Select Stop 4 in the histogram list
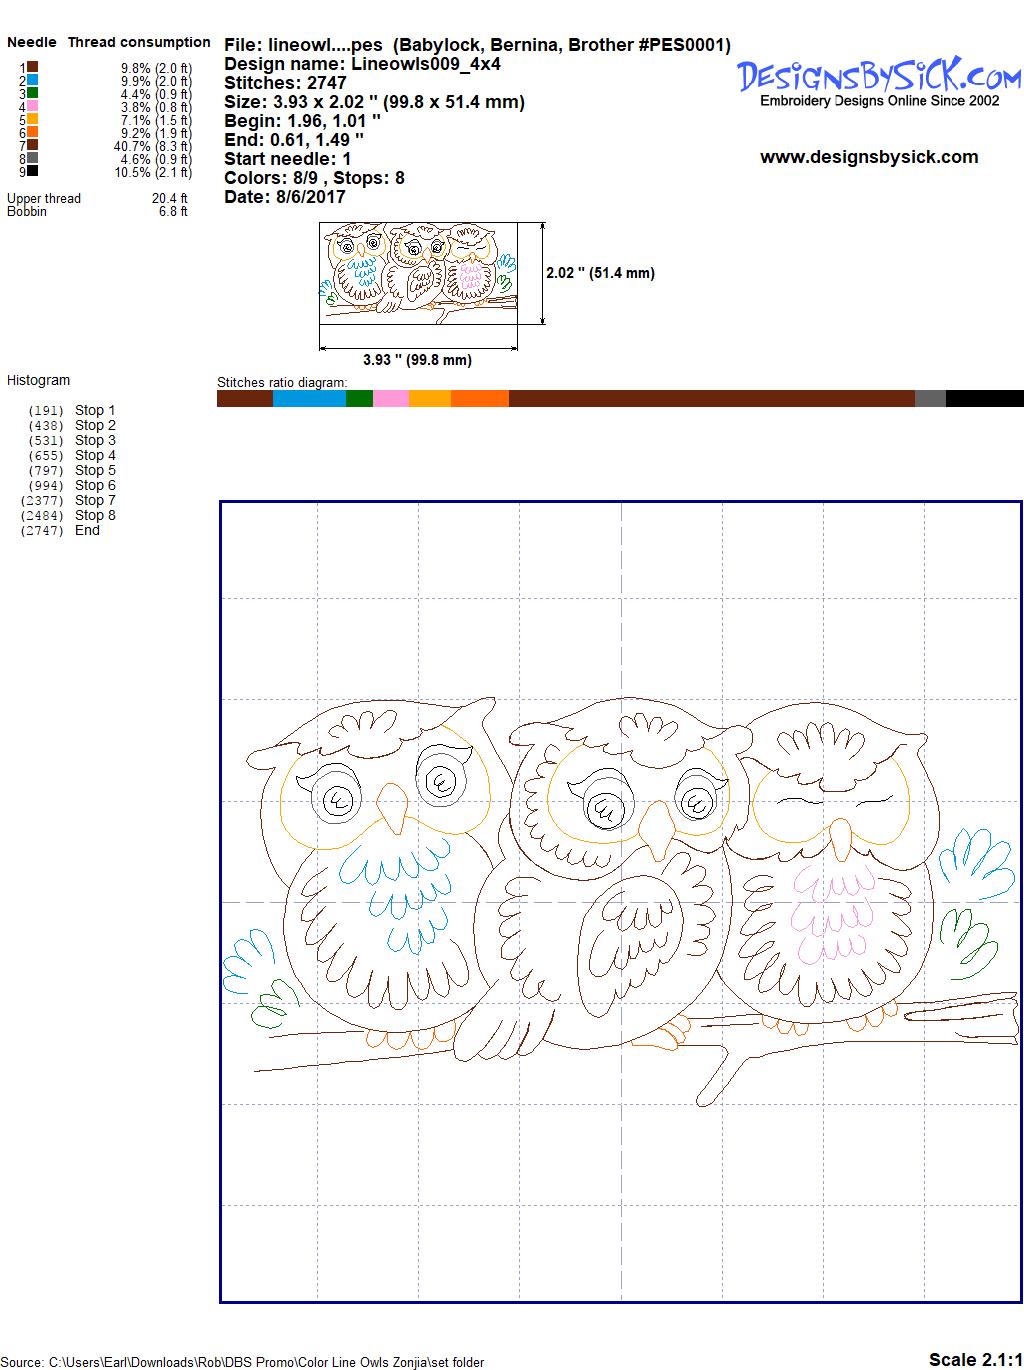 tap(95, 455)
